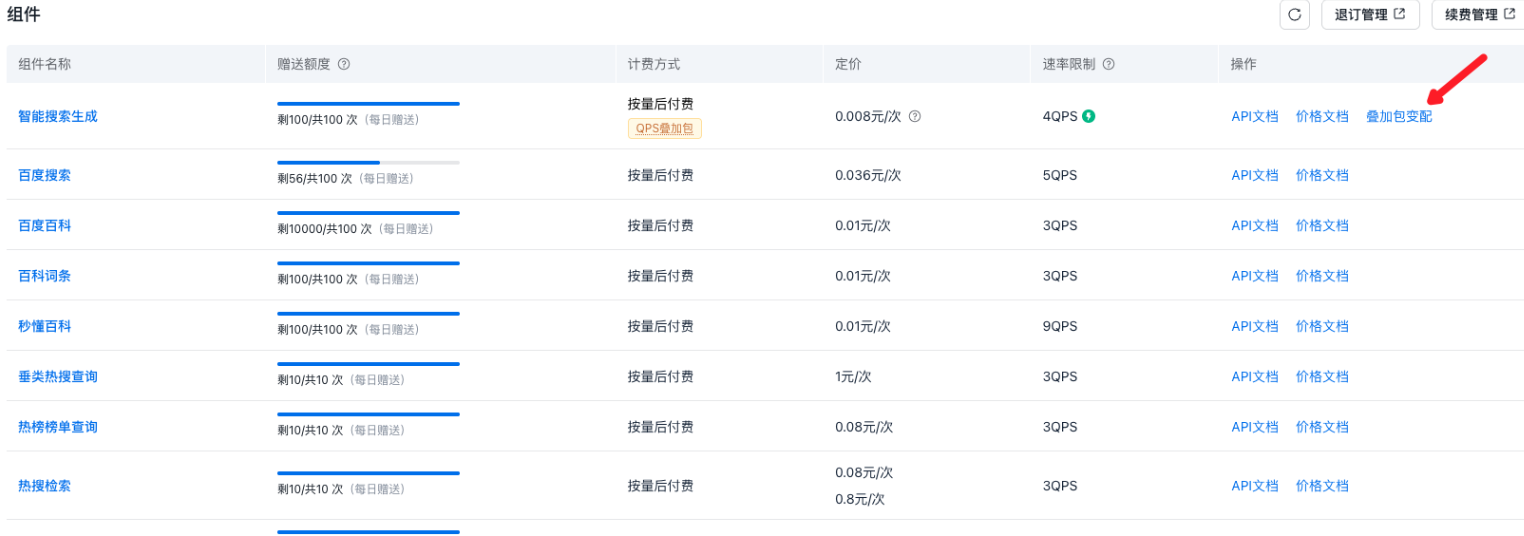Click the 百度搜索 quota progress bar
This screenshot has width=1524, height=536.
click(368, 162)
